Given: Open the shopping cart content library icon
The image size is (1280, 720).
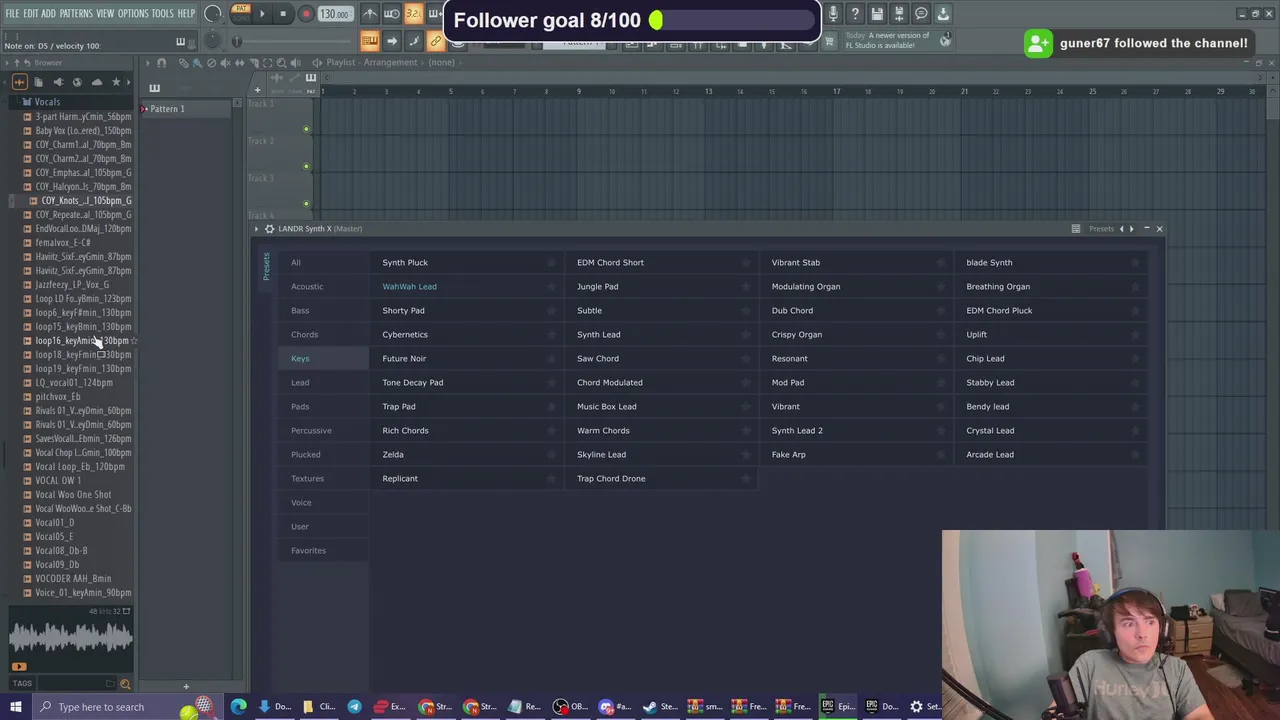Looking at the screenshot, I should pyautogui.click(x=829, y=41).
